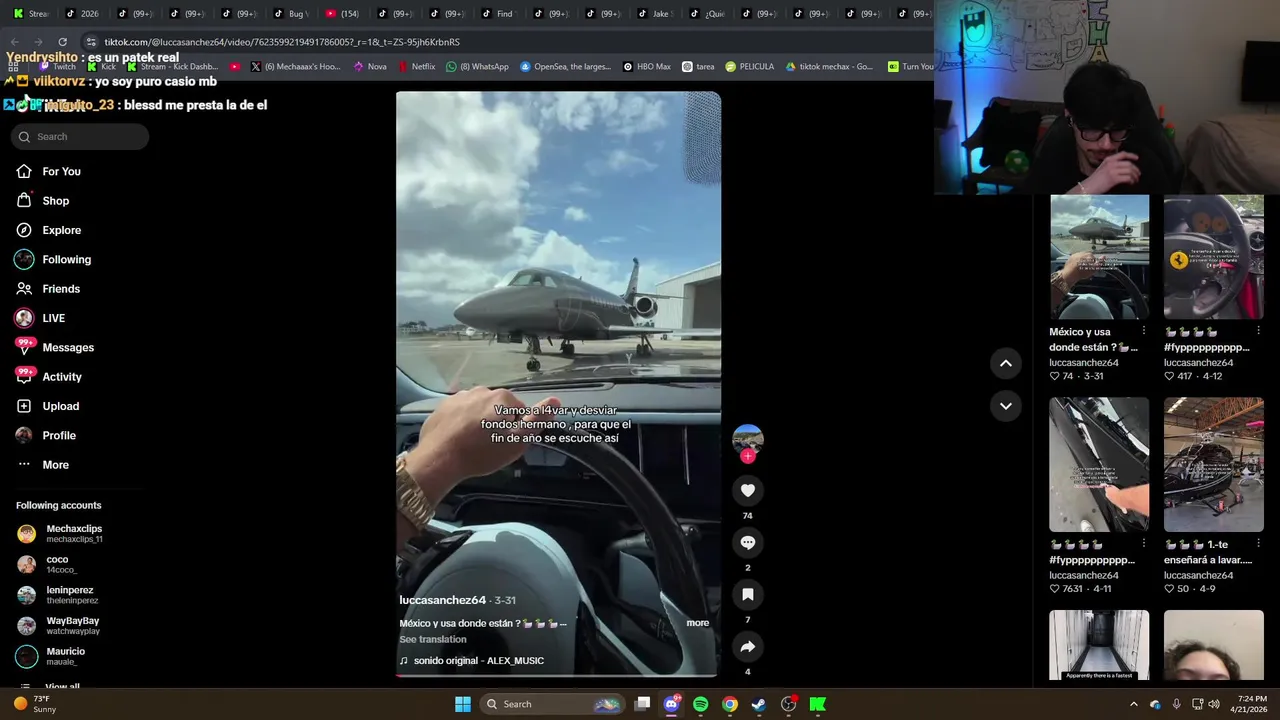This screenshot has width=1280, height=720.
Task: Open options for the '1.-te enseñará' card
Action: pos(1258,543)
